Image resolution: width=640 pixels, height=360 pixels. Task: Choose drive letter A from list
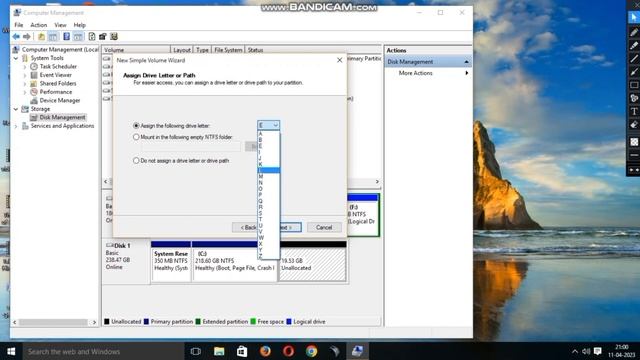pos(269,133)
